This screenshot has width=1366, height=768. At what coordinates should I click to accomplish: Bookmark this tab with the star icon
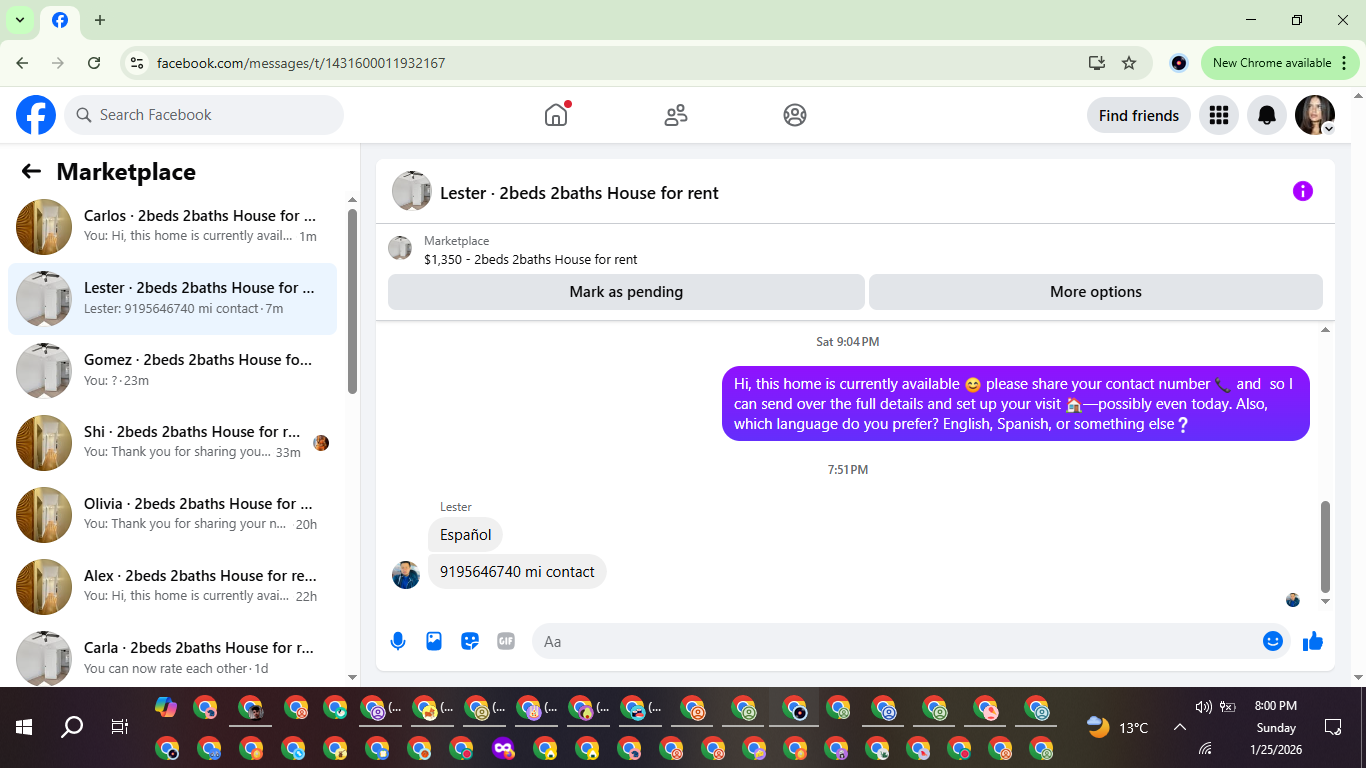tap(1129, 63)
